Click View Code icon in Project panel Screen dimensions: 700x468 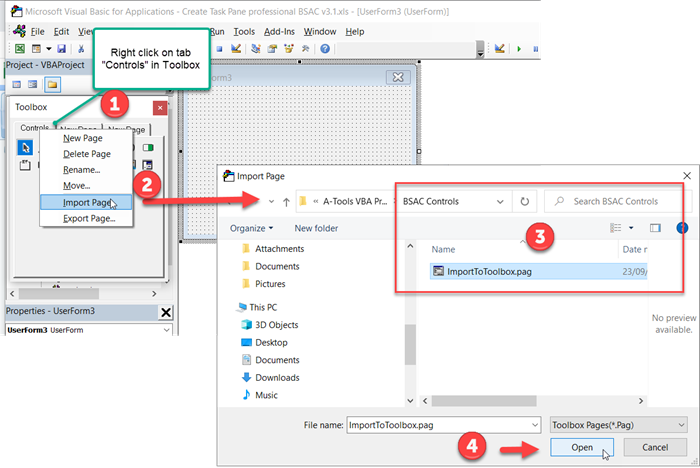coord(17,84)
